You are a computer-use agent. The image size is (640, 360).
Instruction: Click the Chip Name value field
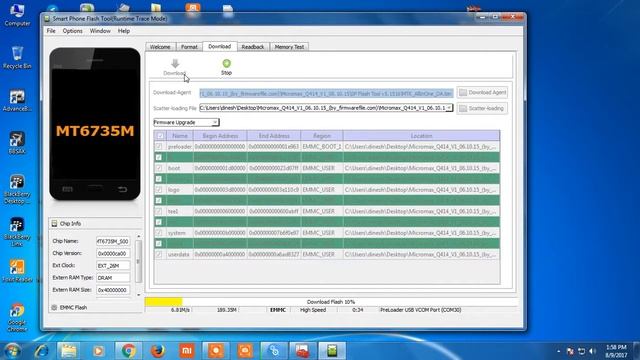click(113, 241)
